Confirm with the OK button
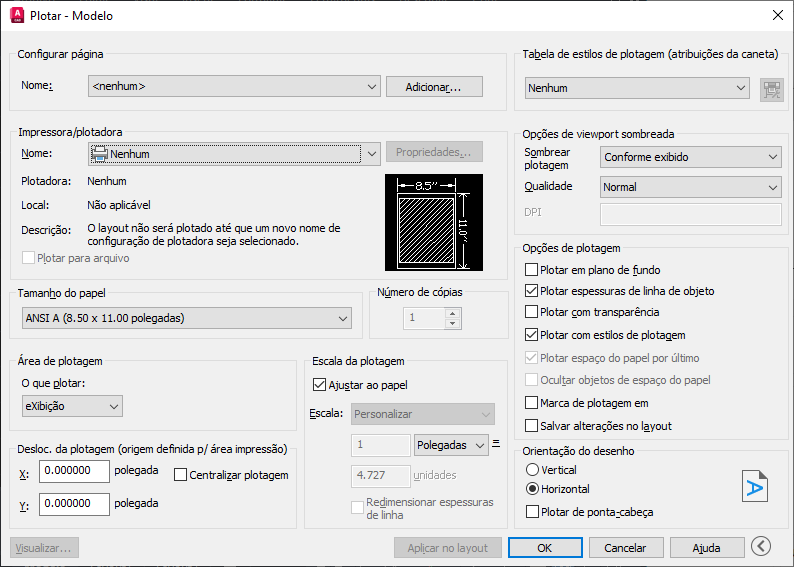This screenshot has width=794, height=567. [545, 548]
